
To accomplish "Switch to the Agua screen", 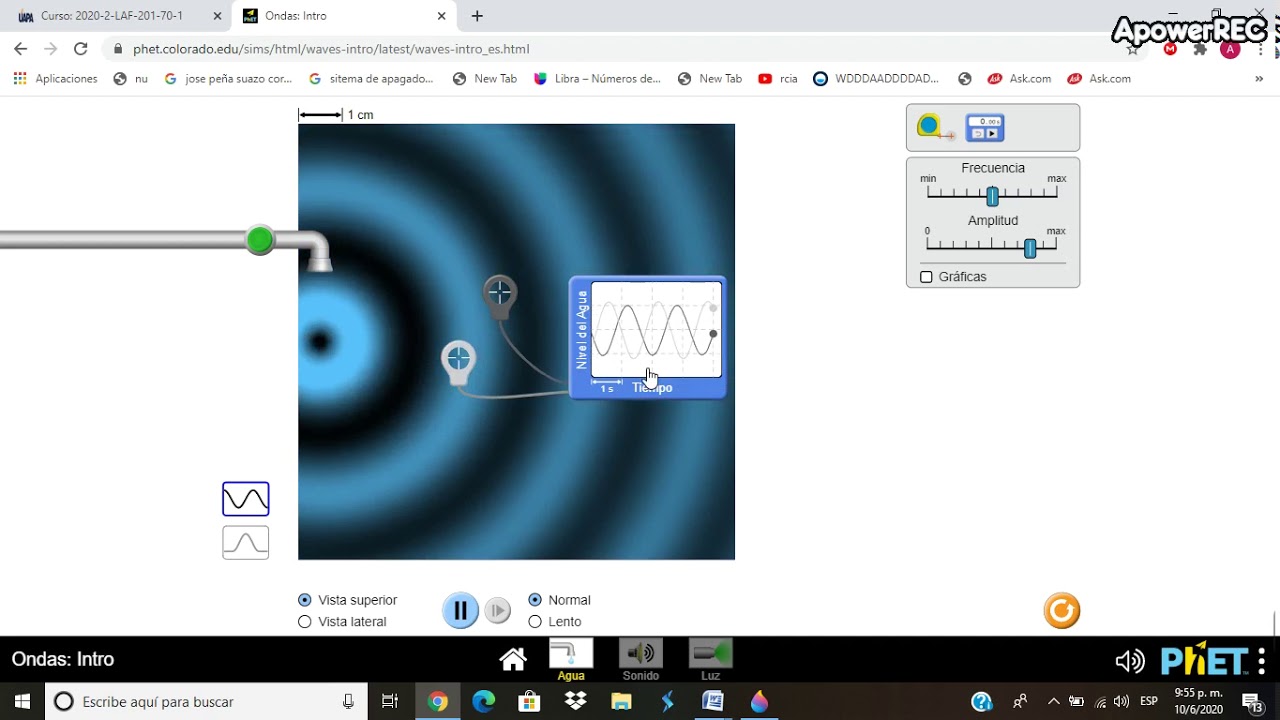I will (x=571, y=660).
